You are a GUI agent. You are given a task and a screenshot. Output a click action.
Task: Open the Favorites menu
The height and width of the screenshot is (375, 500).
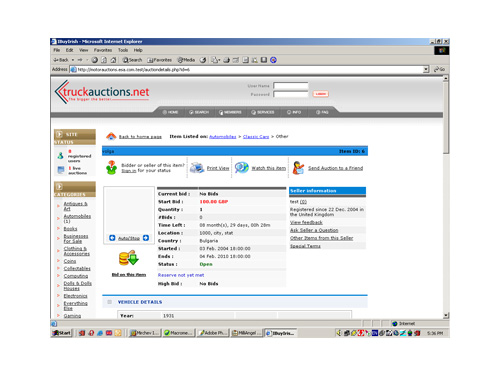[x=103, y=50]
